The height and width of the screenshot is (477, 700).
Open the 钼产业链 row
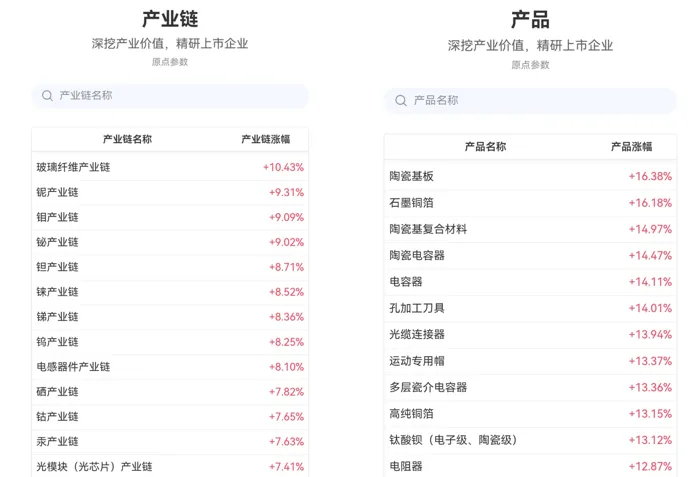tap(170, 218)
